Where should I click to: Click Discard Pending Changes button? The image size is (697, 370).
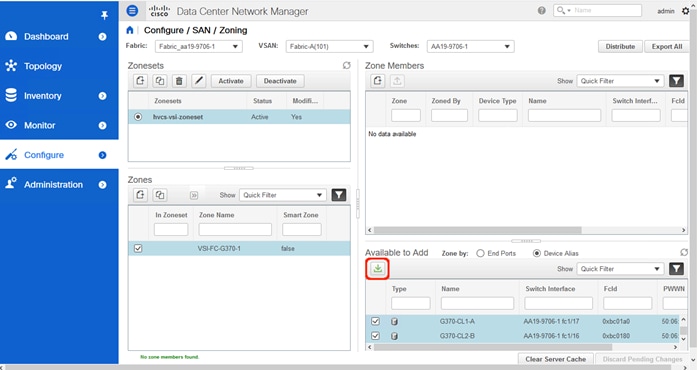(642, 359)
